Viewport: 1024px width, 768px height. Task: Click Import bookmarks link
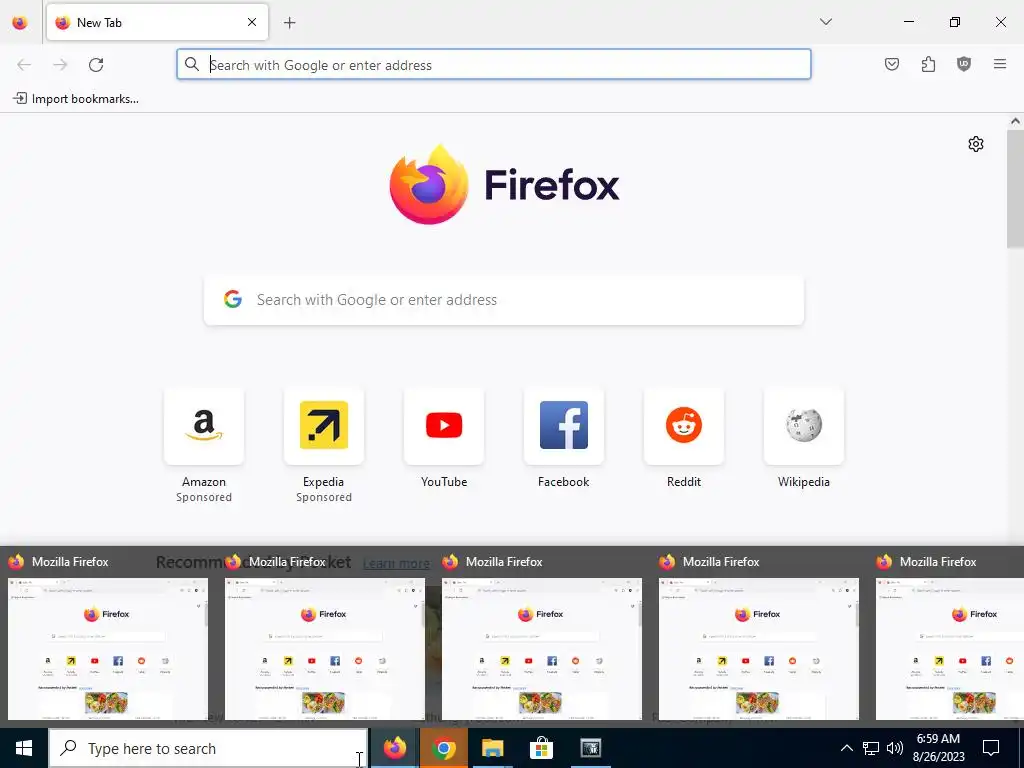76,99
